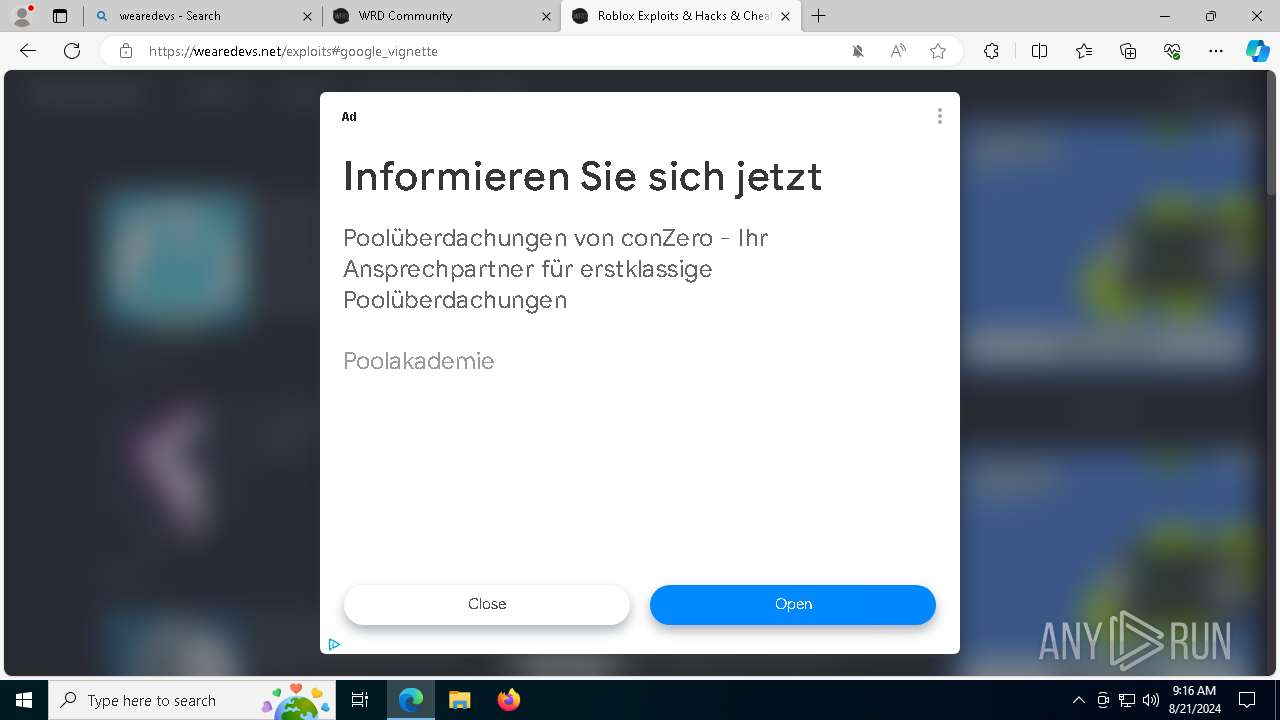Click the Poolüberdachungen von conZero description
1280x720 pixels.
(x=555, y=269)
